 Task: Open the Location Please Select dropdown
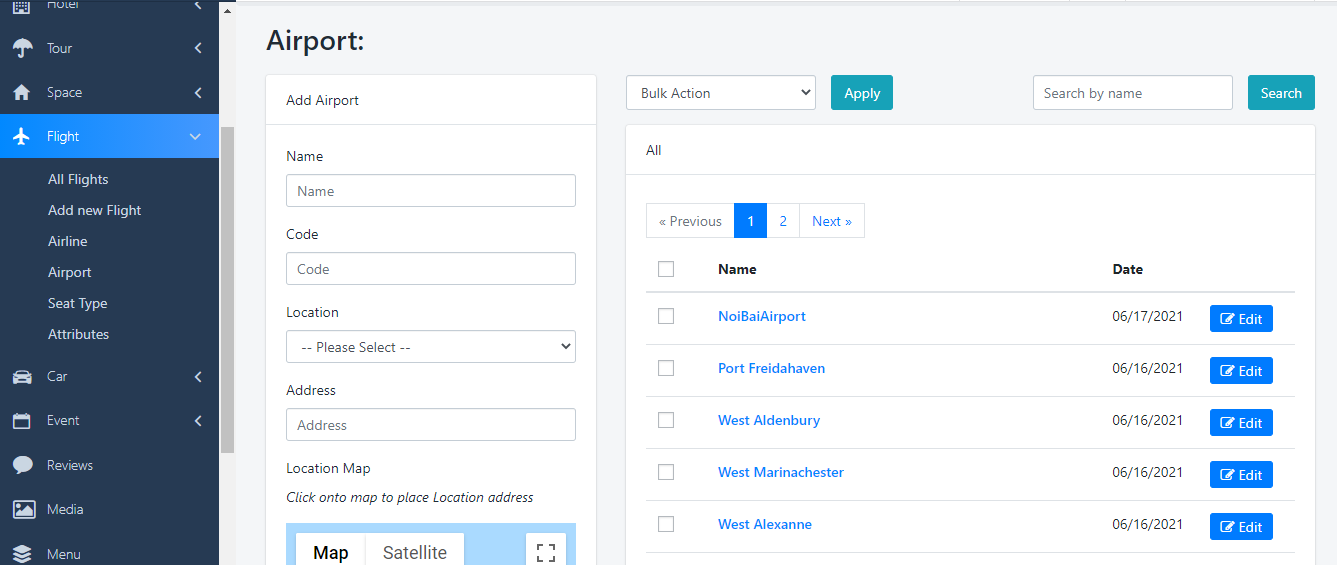pyautogui.click(x=430, y=347)
